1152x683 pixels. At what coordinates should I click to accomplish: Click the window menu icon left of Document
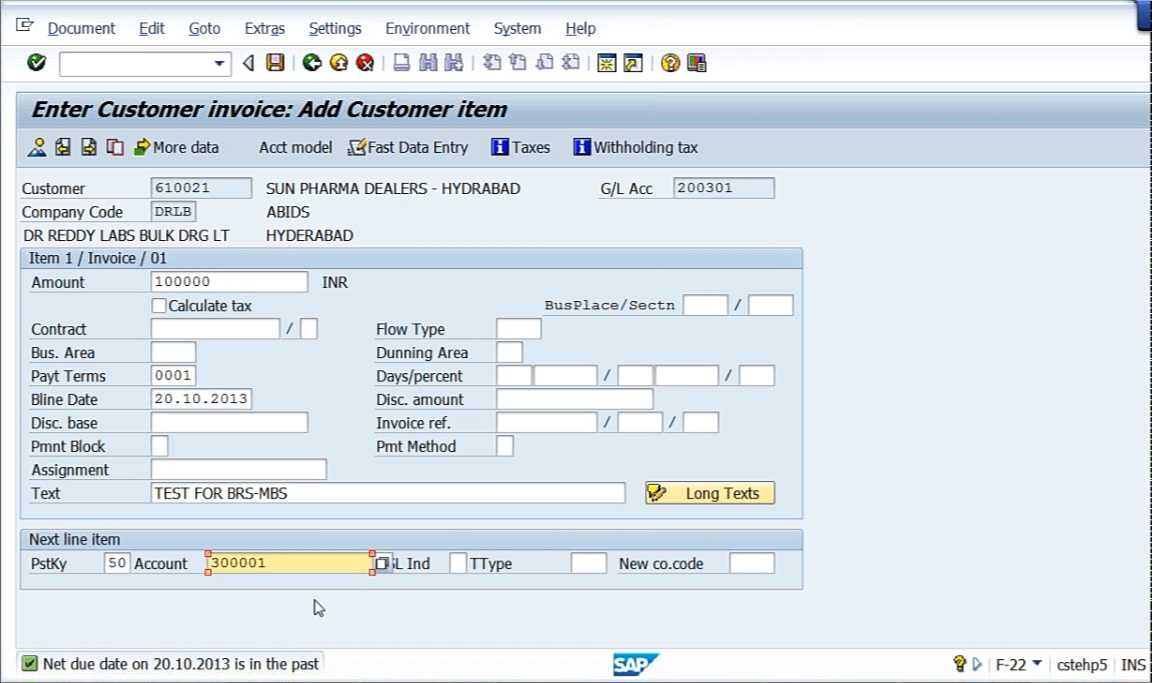(24, 26)
